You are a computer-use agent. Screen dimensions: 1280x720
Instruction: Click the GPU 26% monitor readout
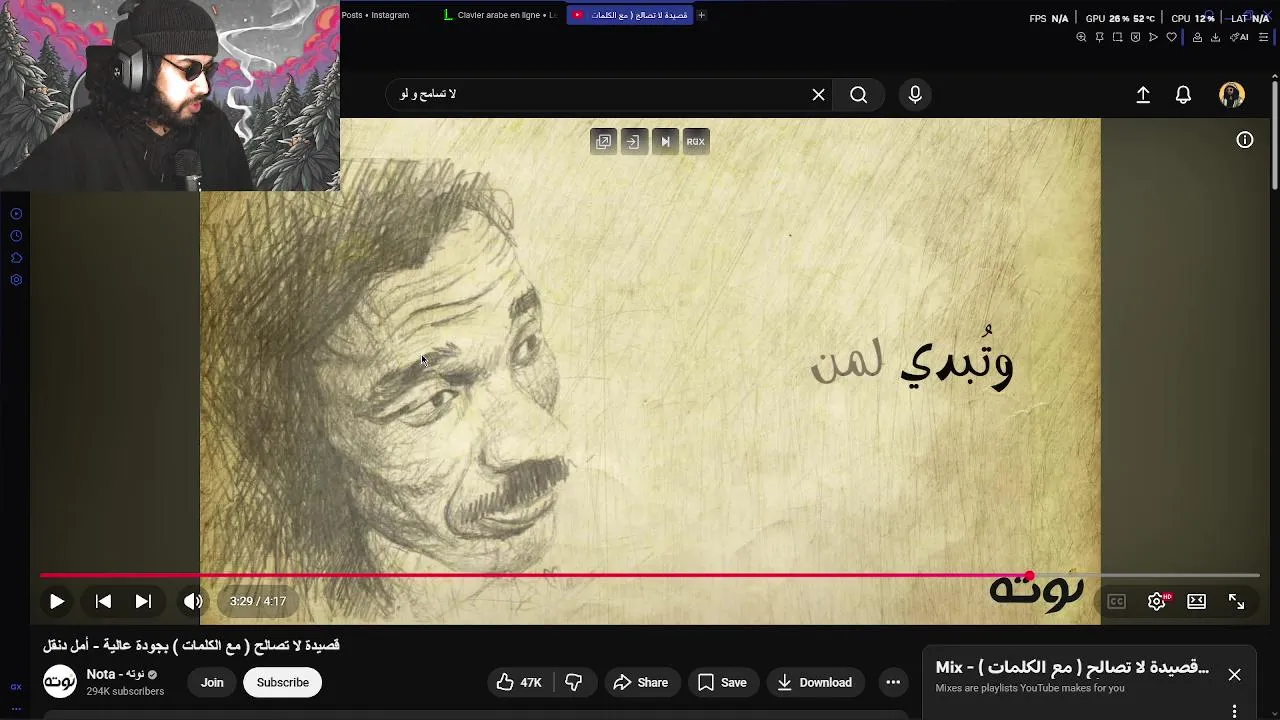coord(1120,18)
